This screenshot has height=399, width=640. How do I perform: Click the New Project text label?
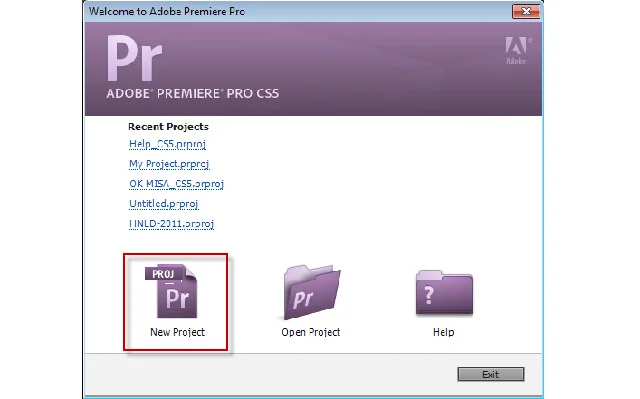pyautogui.click(x=178, y=332)
